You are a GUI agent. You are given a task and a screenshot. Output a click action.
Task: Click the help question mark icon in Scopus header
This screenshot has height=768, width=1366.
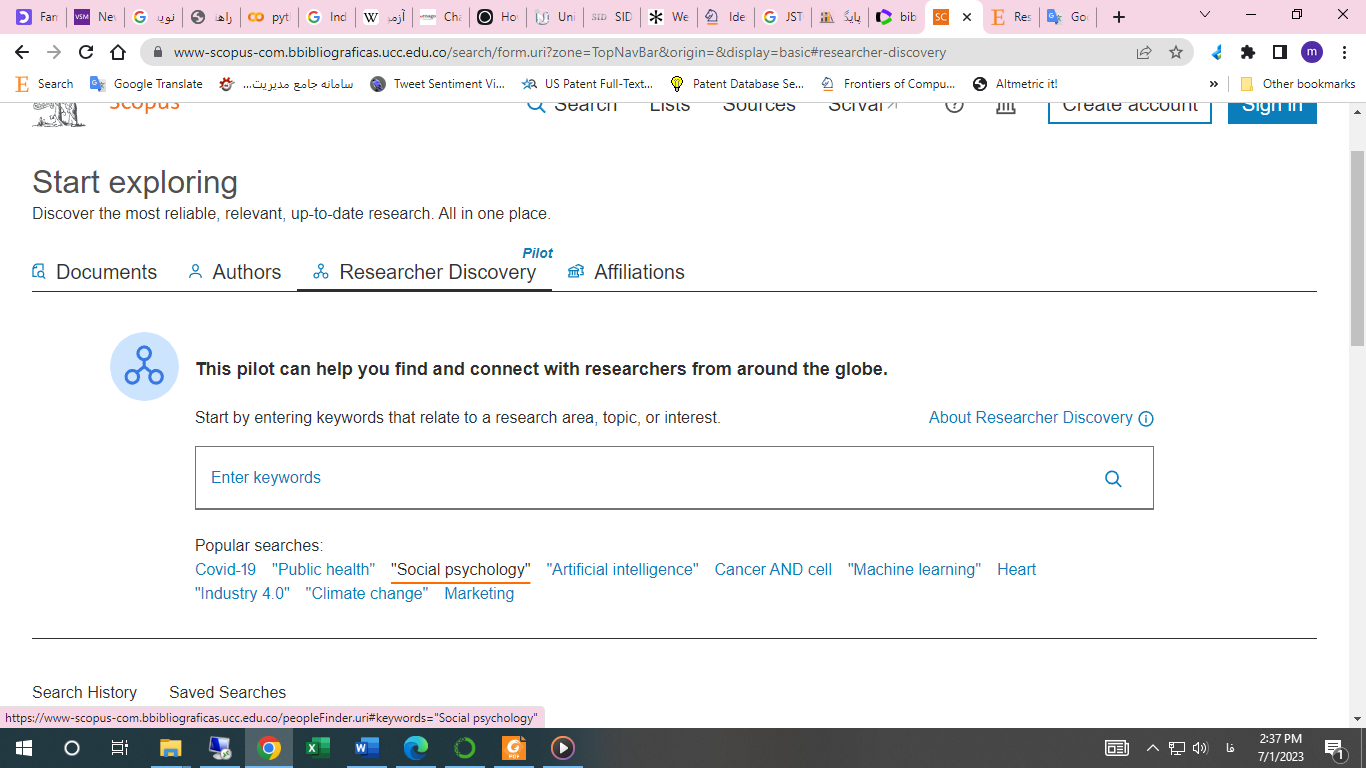point(954,105)
